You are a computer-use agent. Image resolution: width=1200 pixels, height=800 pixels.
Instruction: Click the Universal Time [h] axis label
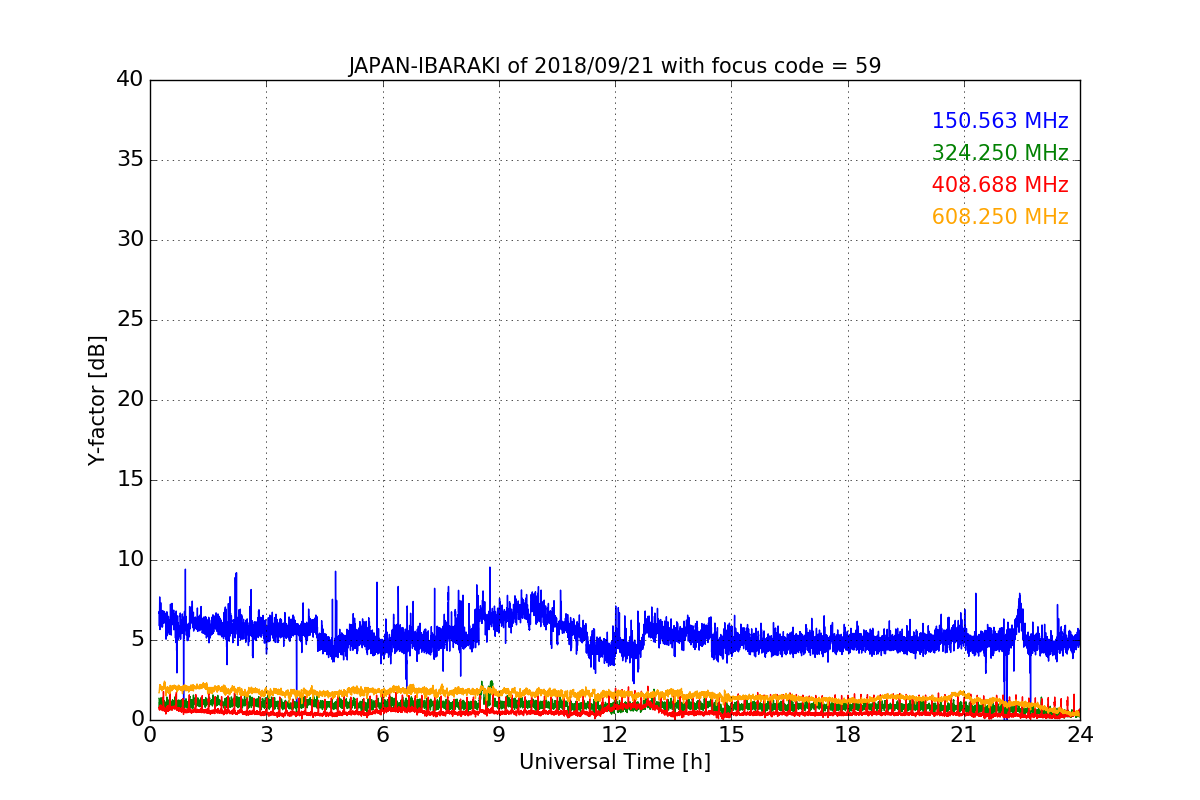coord(615,762)
